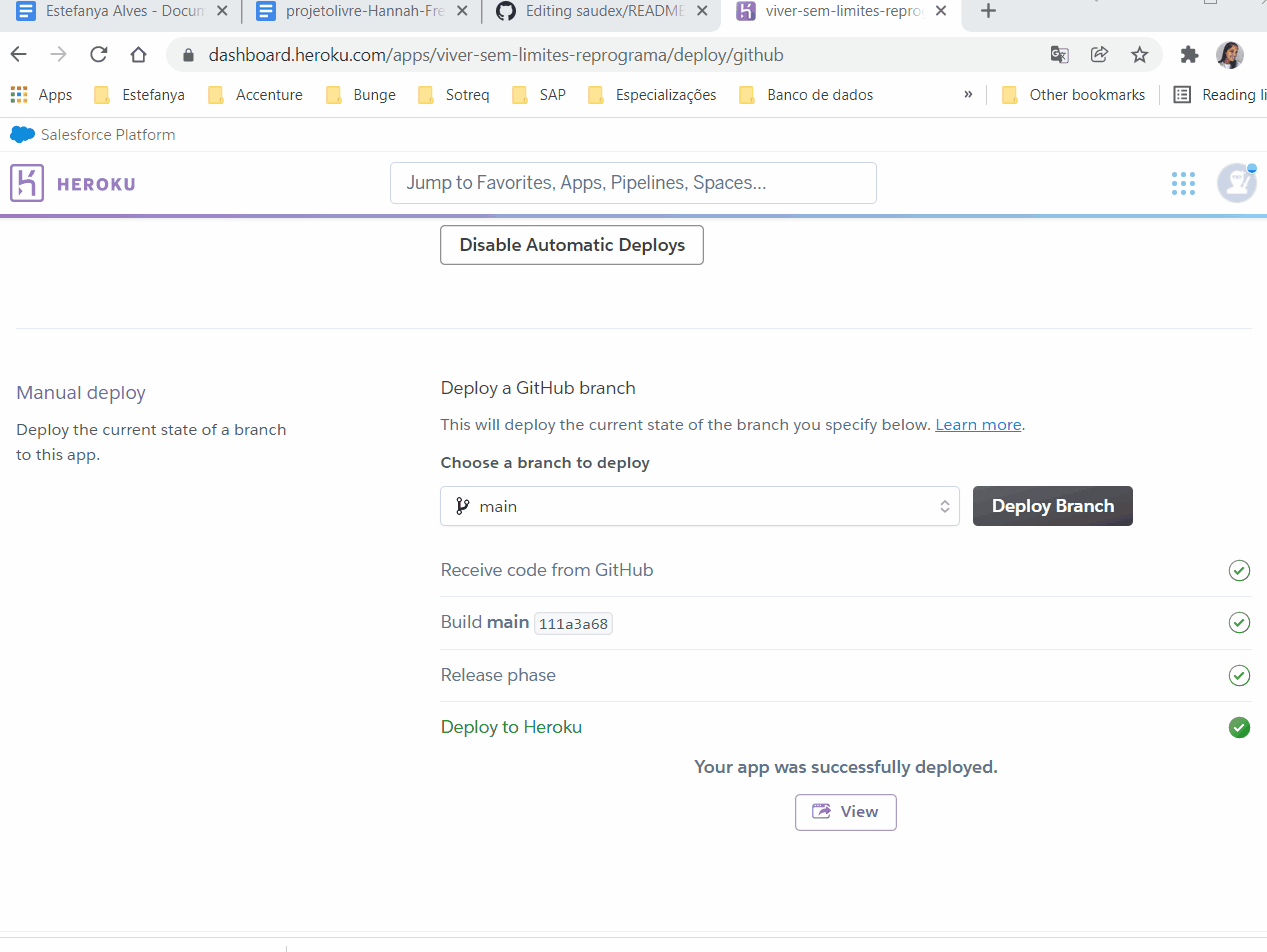This screenshot has height=952, width=1267.
Task: Open the SAP bookmarks folder
Action: (540, 95)
